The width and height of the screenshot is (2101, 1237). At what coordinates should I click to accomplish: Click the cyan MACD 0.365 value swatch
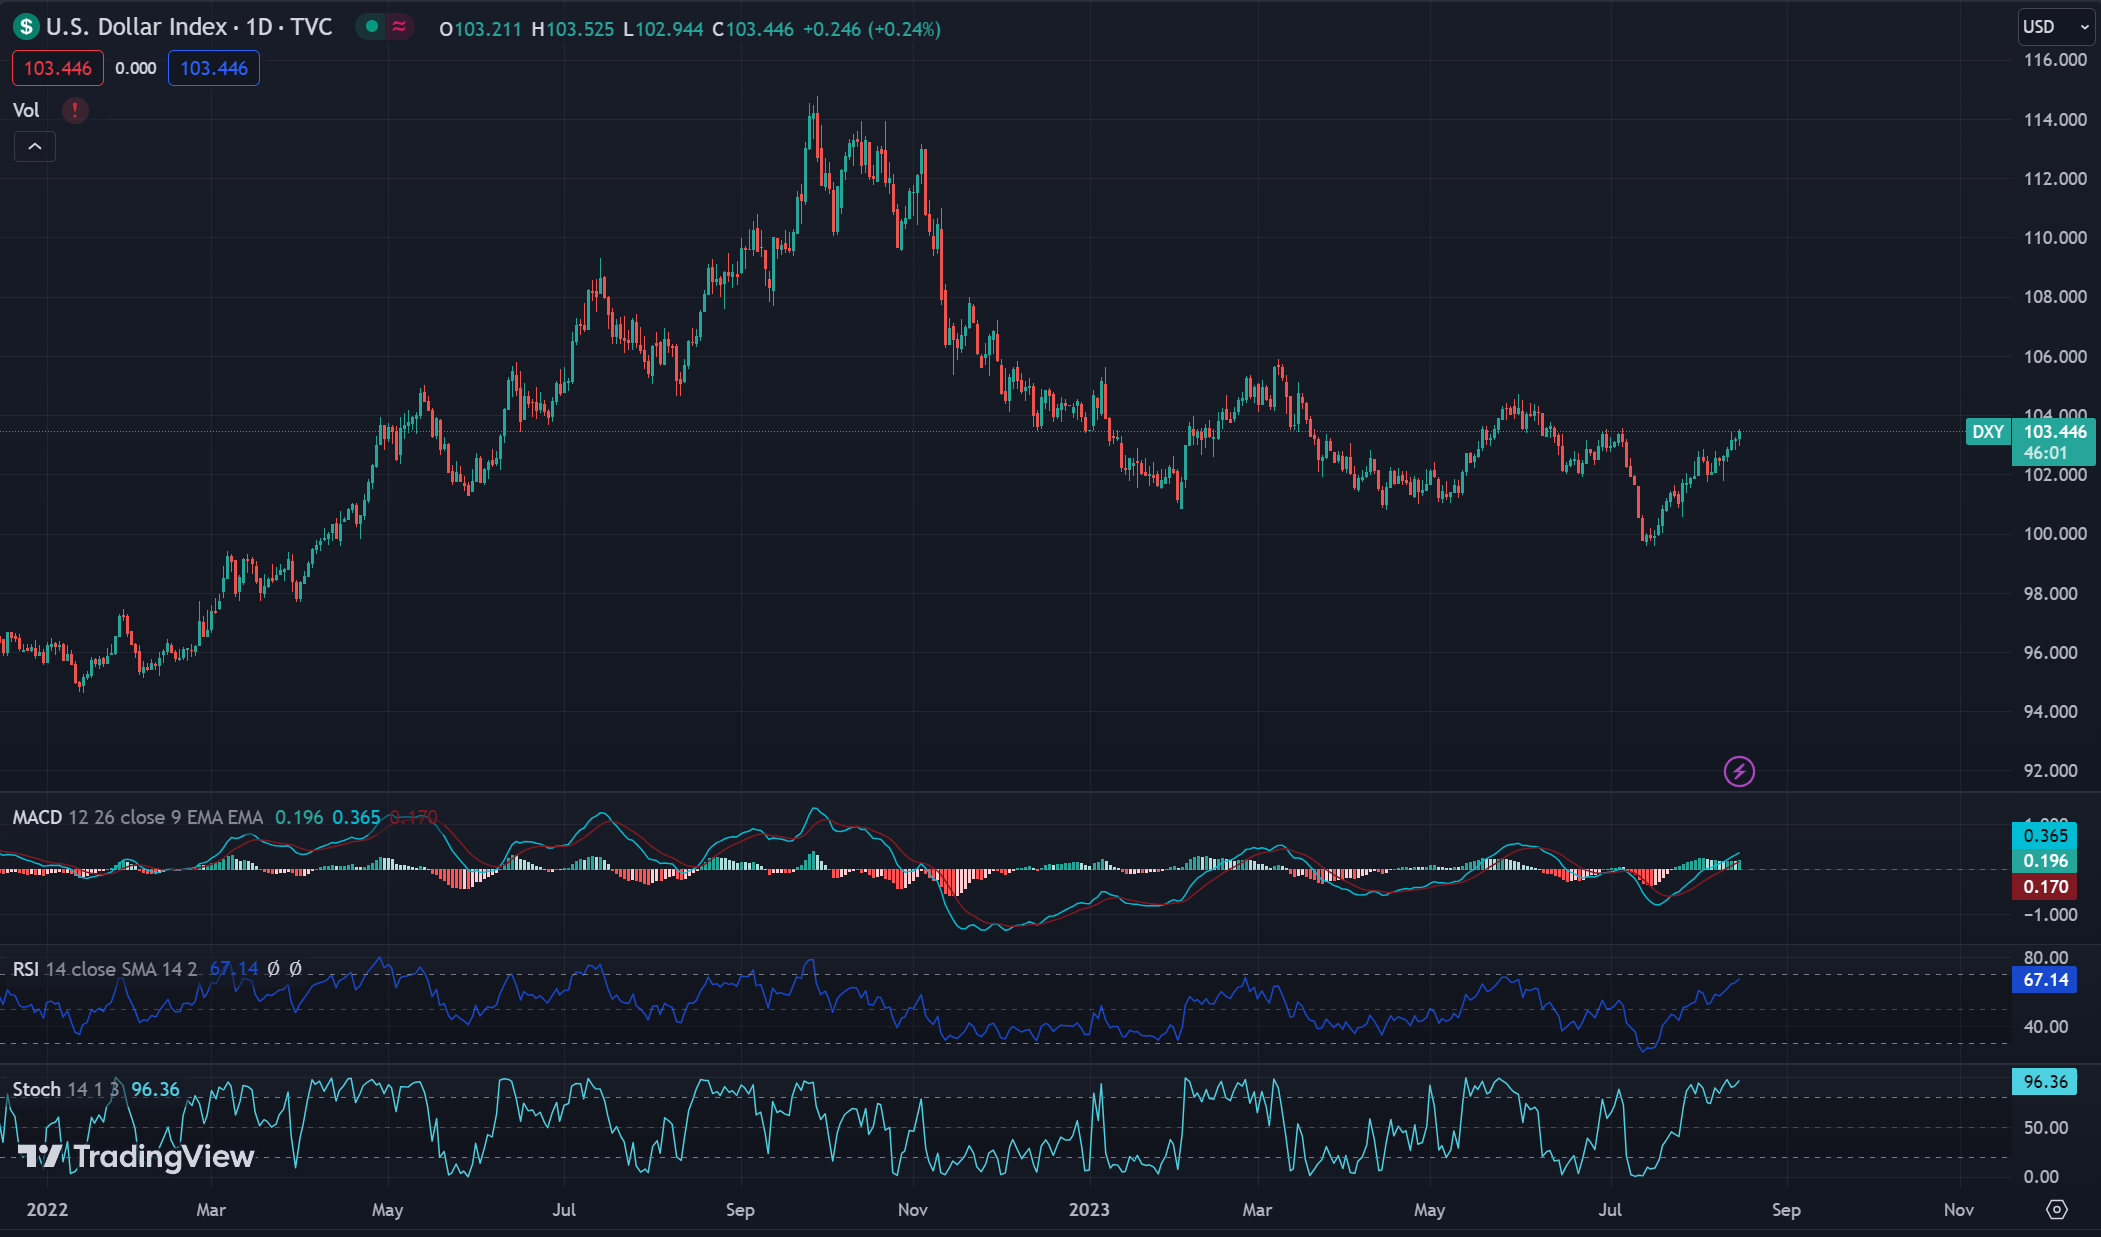pyautogui.click(x=2044, y=835)
